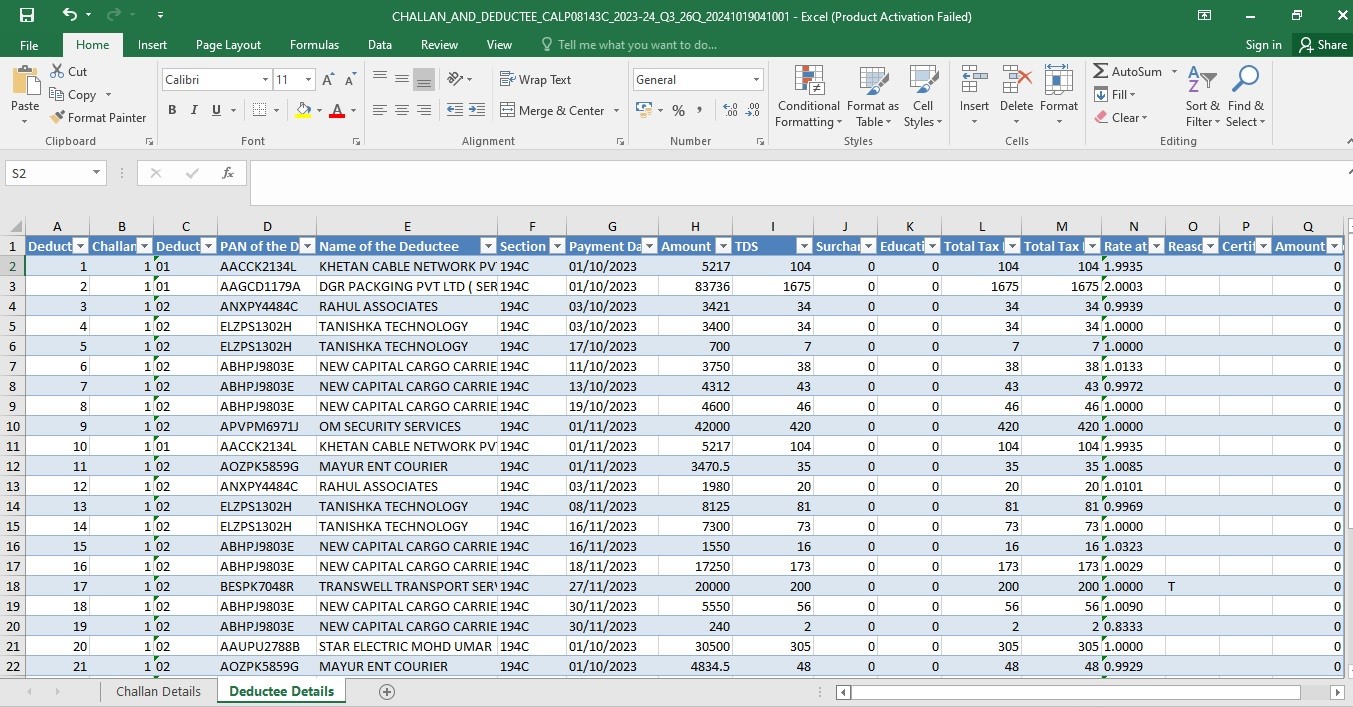Apply Comma Style icon
The height and width of the screenshot is (707, 1353).
click(x=699, y=110)
